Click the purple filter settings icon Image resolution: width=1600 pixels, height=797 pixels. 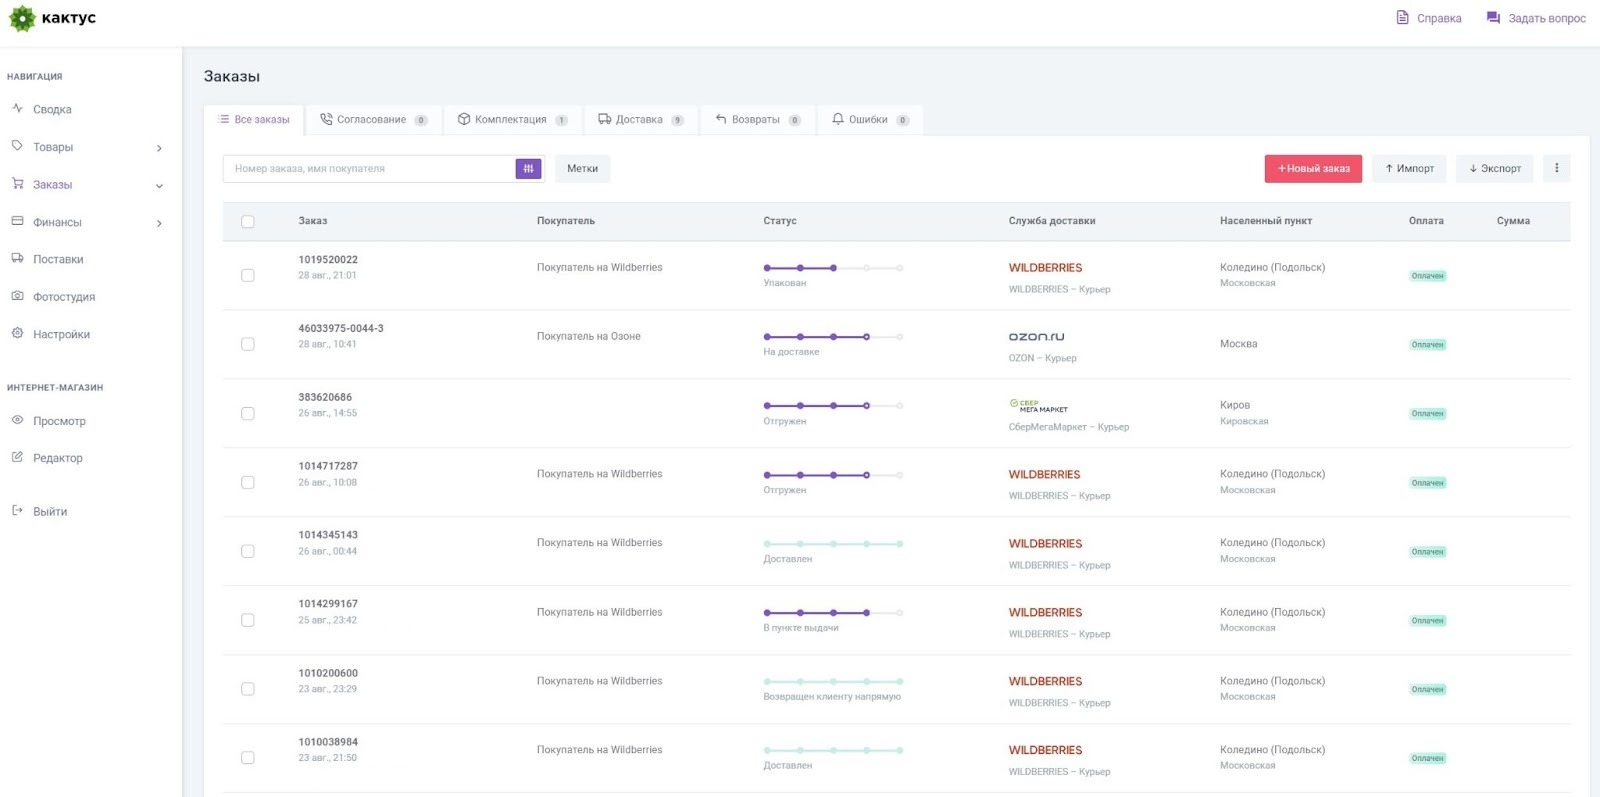click(x=528, y=169)
